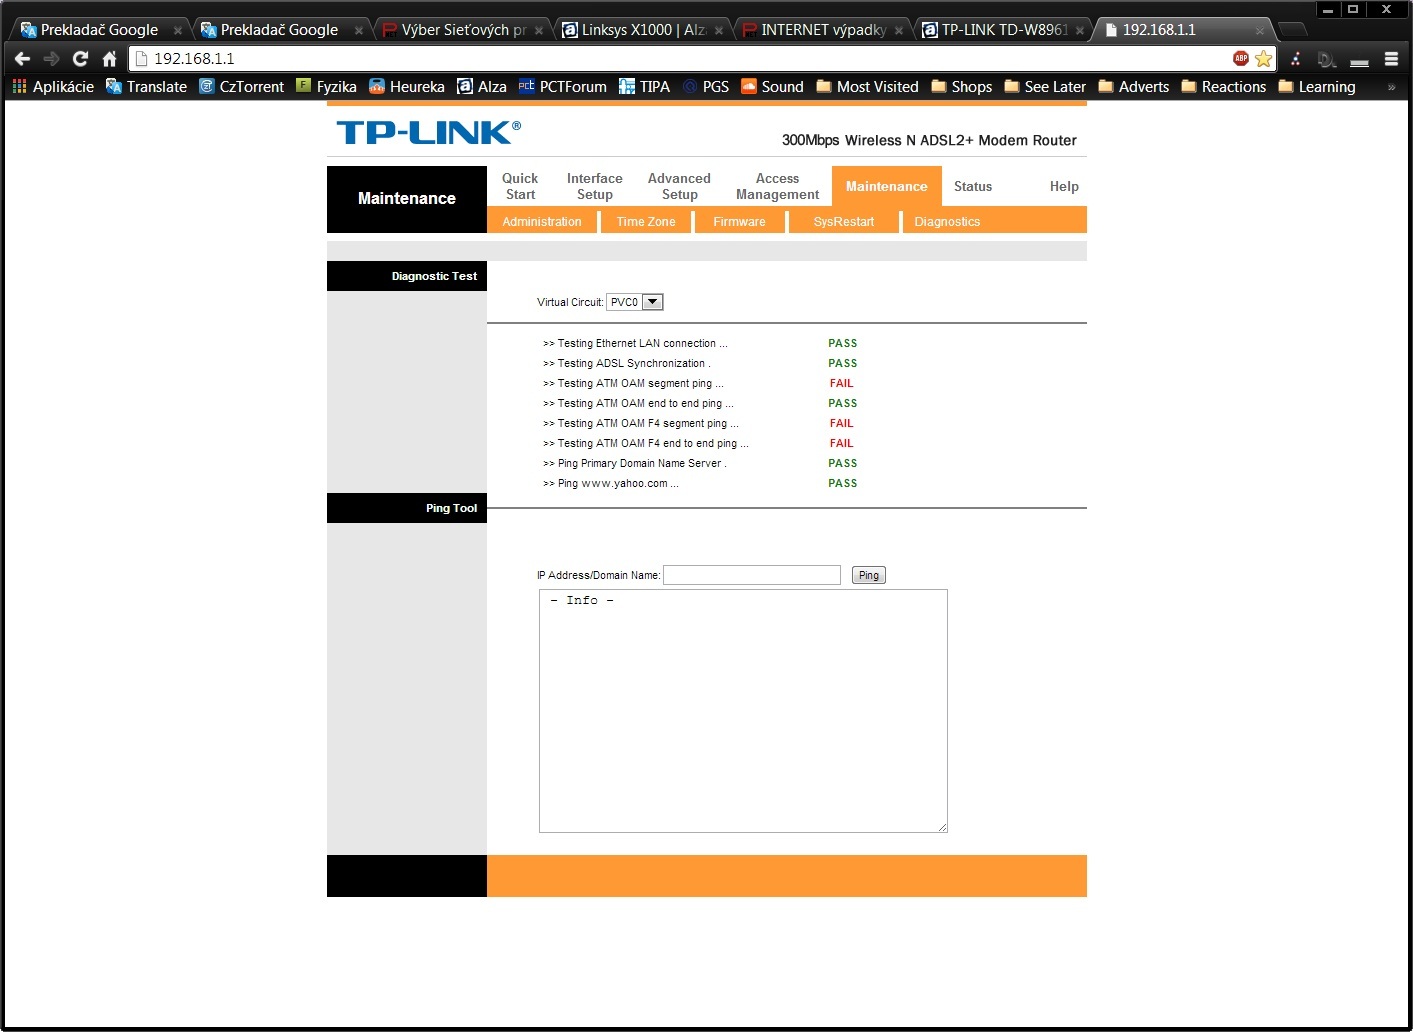The height and width of the screenshot is (1032, 1413).
Task: Open the PCTForum bookmark
Action: pyautogui.click(x=562, y=87)
